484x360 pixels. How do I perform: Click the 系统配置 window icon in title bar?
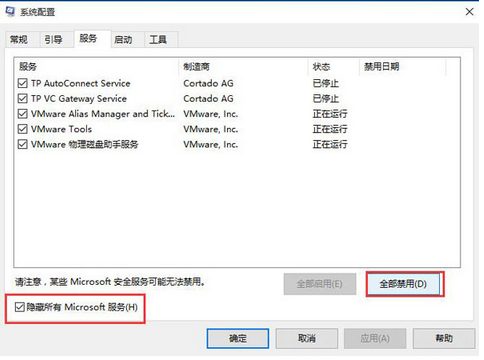click(10, 12)
